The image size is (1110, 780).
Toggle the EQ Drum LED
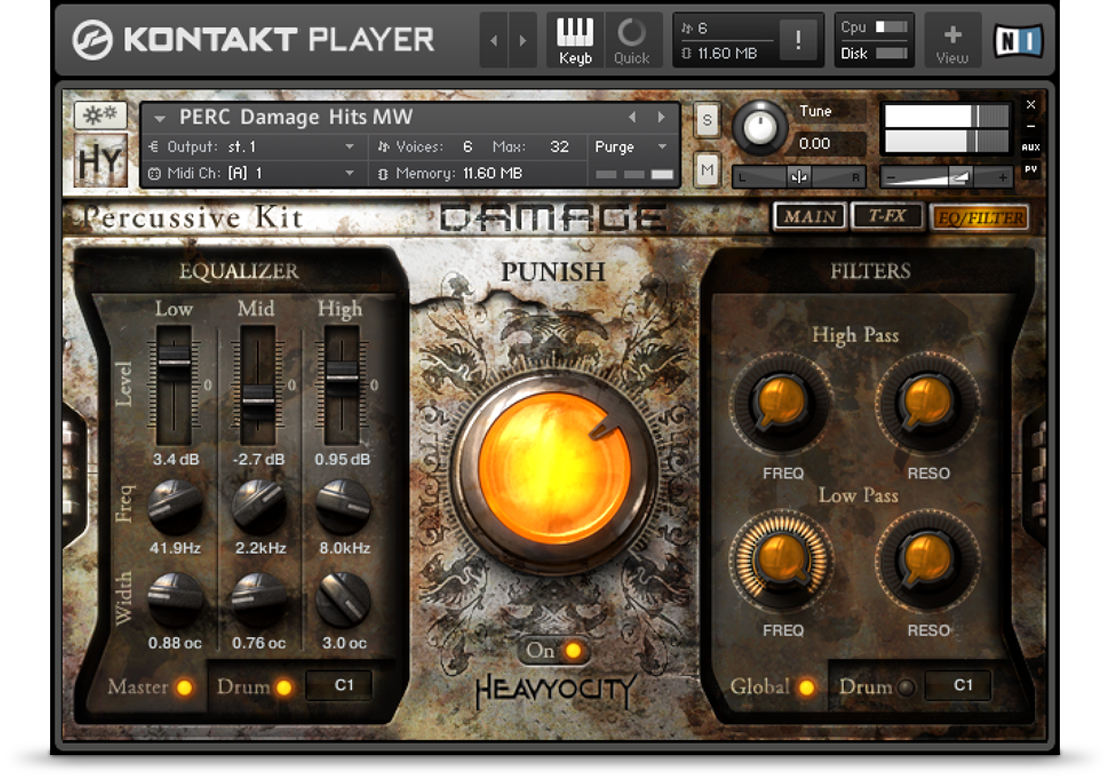pos(284,687)
